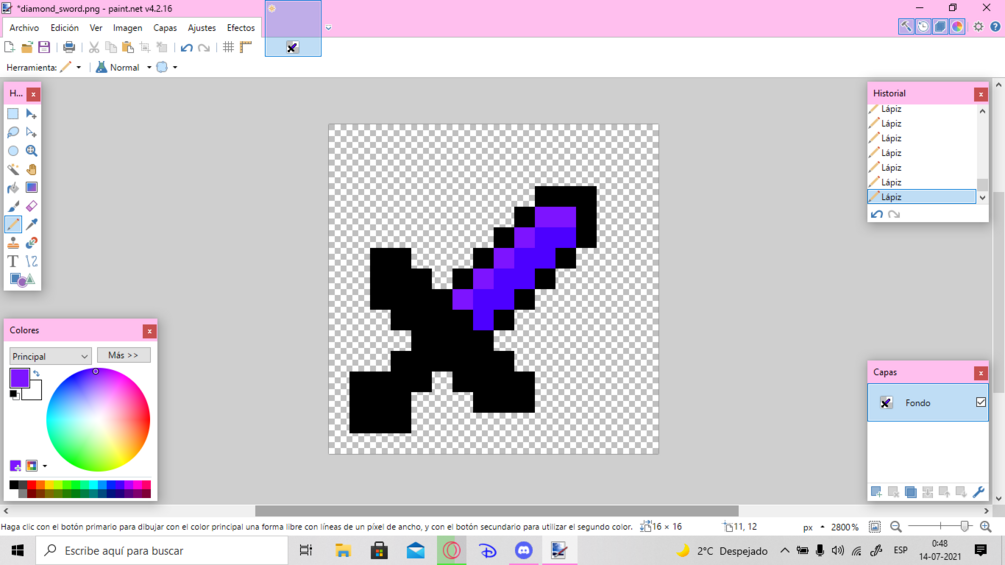Screen dimensions: 1005x565
Task: Select the Color Picker eyedropper tool
Action: (31, 224)
